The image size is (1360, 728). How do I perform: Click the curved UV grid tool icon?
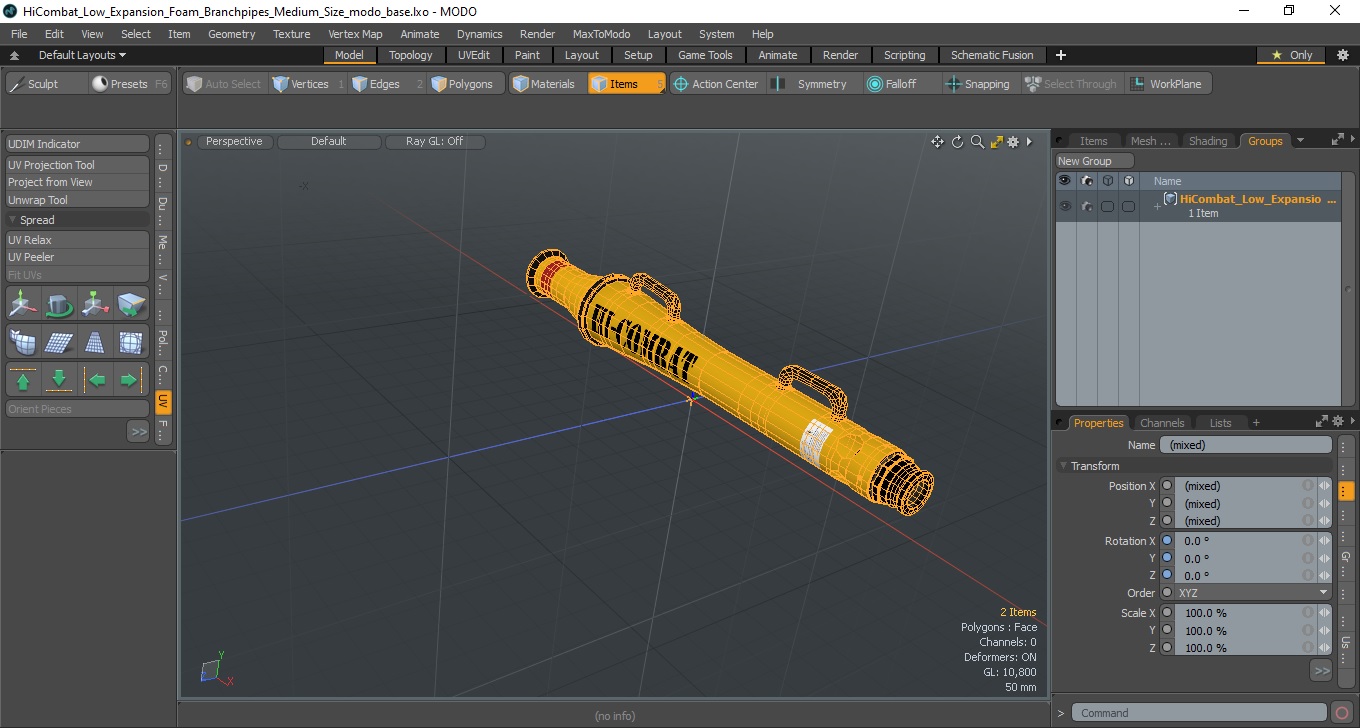tap(24, 342)
